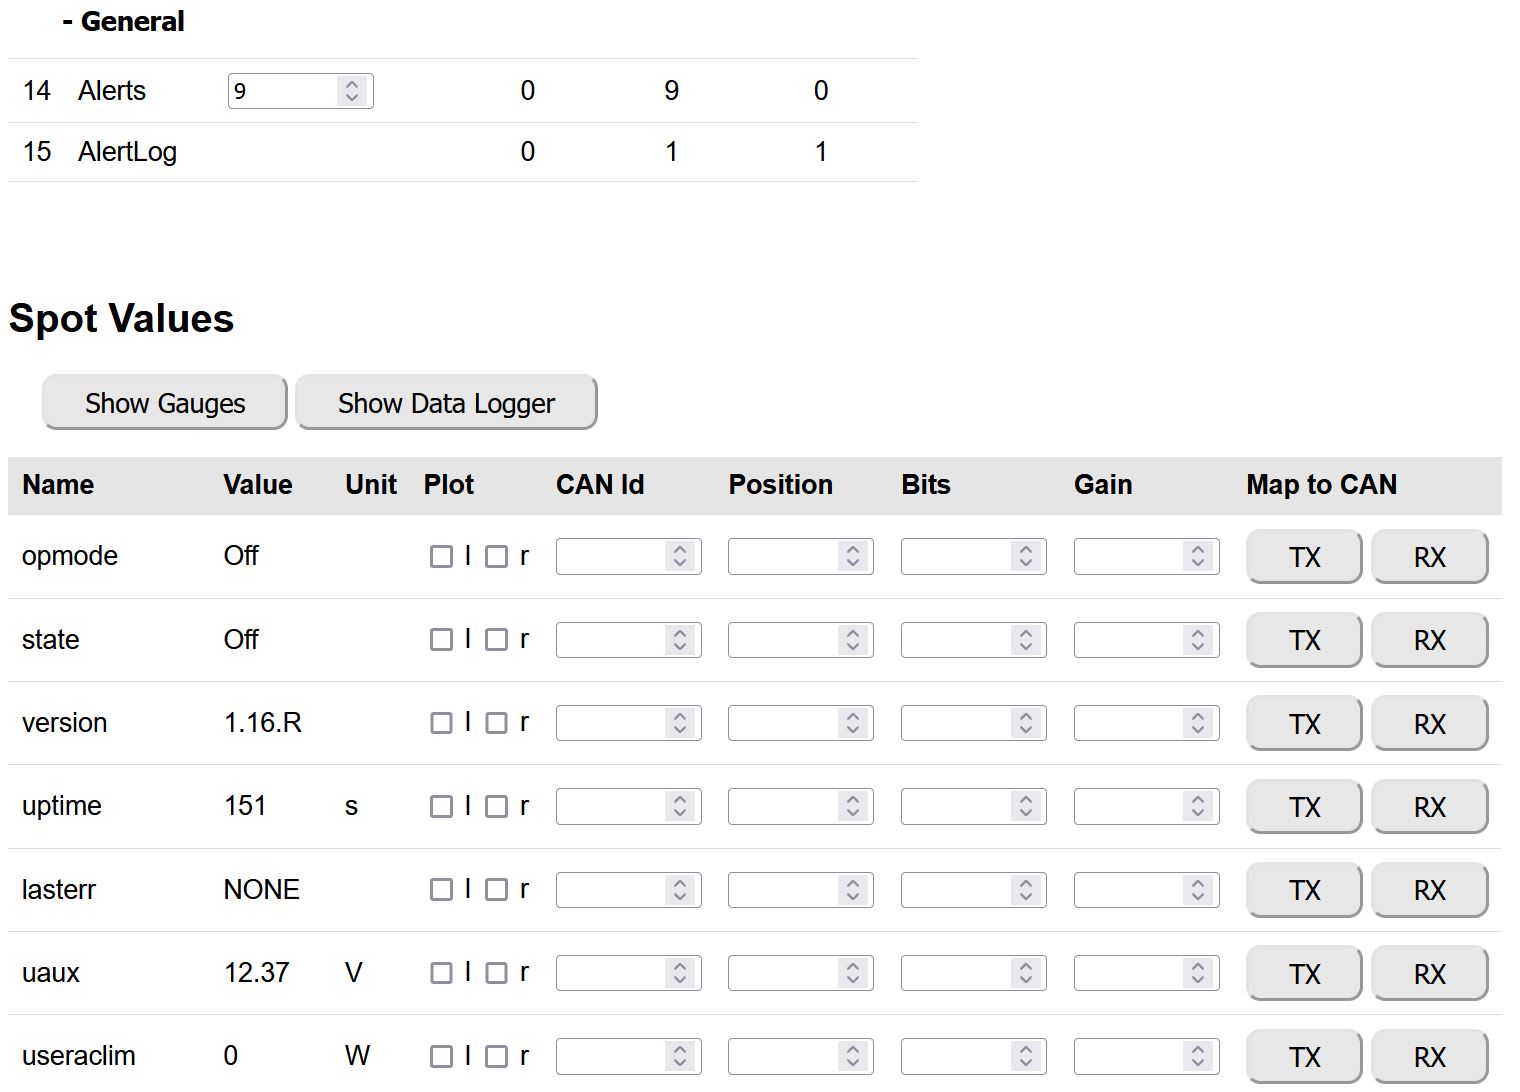This screenshot has width=1520, height=1092.
Task: Tick the 'r' plot checkbox for version
Action: [496, 723]
